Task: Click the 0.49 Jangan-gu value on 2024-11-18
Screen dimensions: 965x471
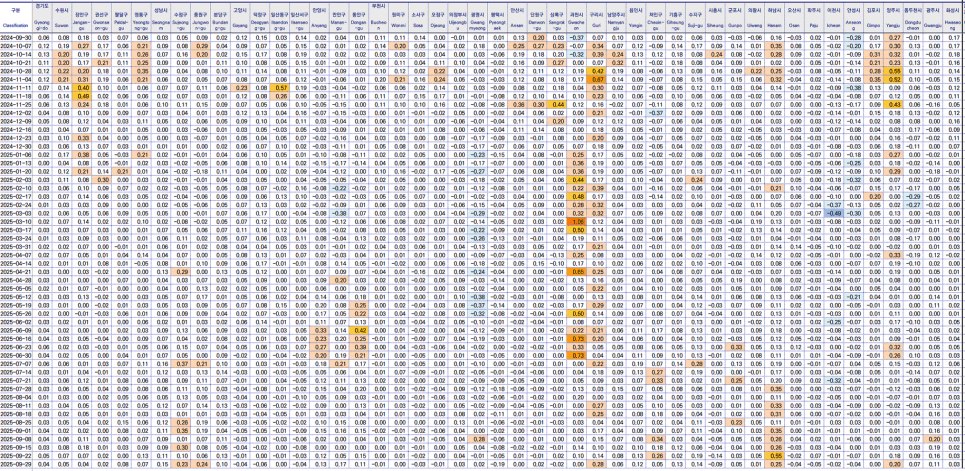Action: point(82,96)
